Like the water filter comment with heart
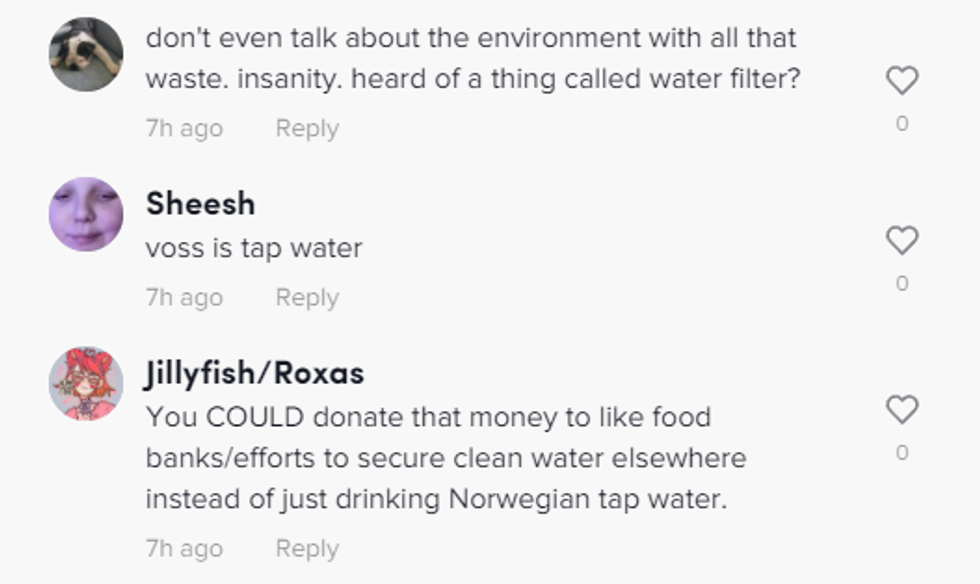980x584 pixels. (x=902, y=80)
